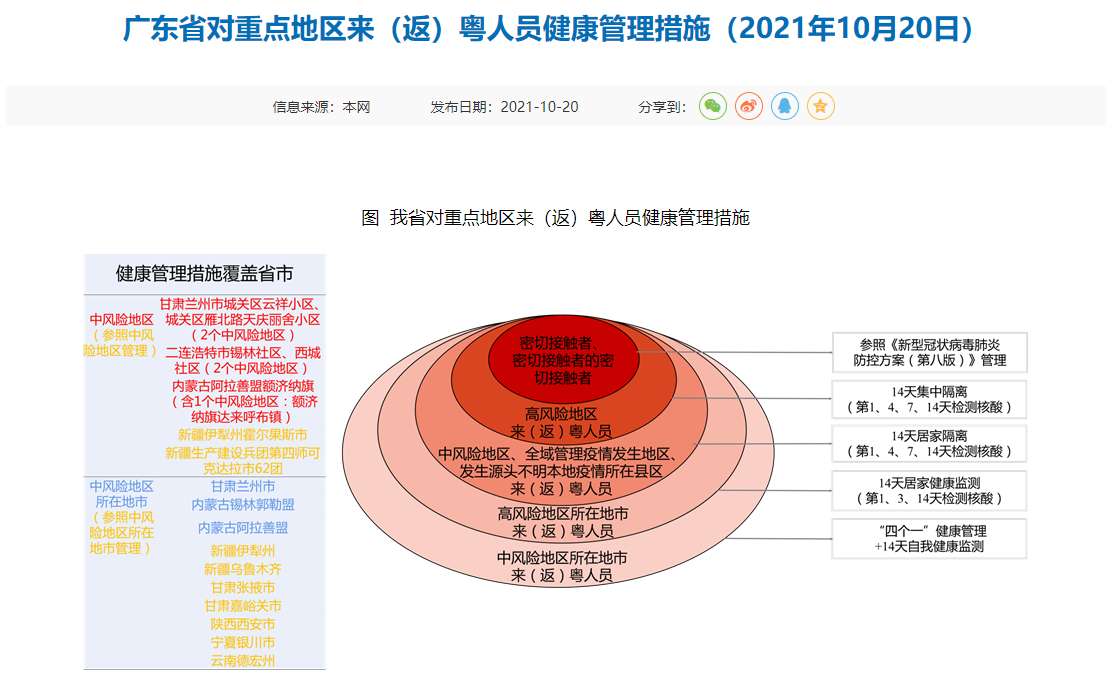Viewport: 1115px width, 679px height.
Task: Click the 14天集中隔离 measure box
Action: (929, 399)
